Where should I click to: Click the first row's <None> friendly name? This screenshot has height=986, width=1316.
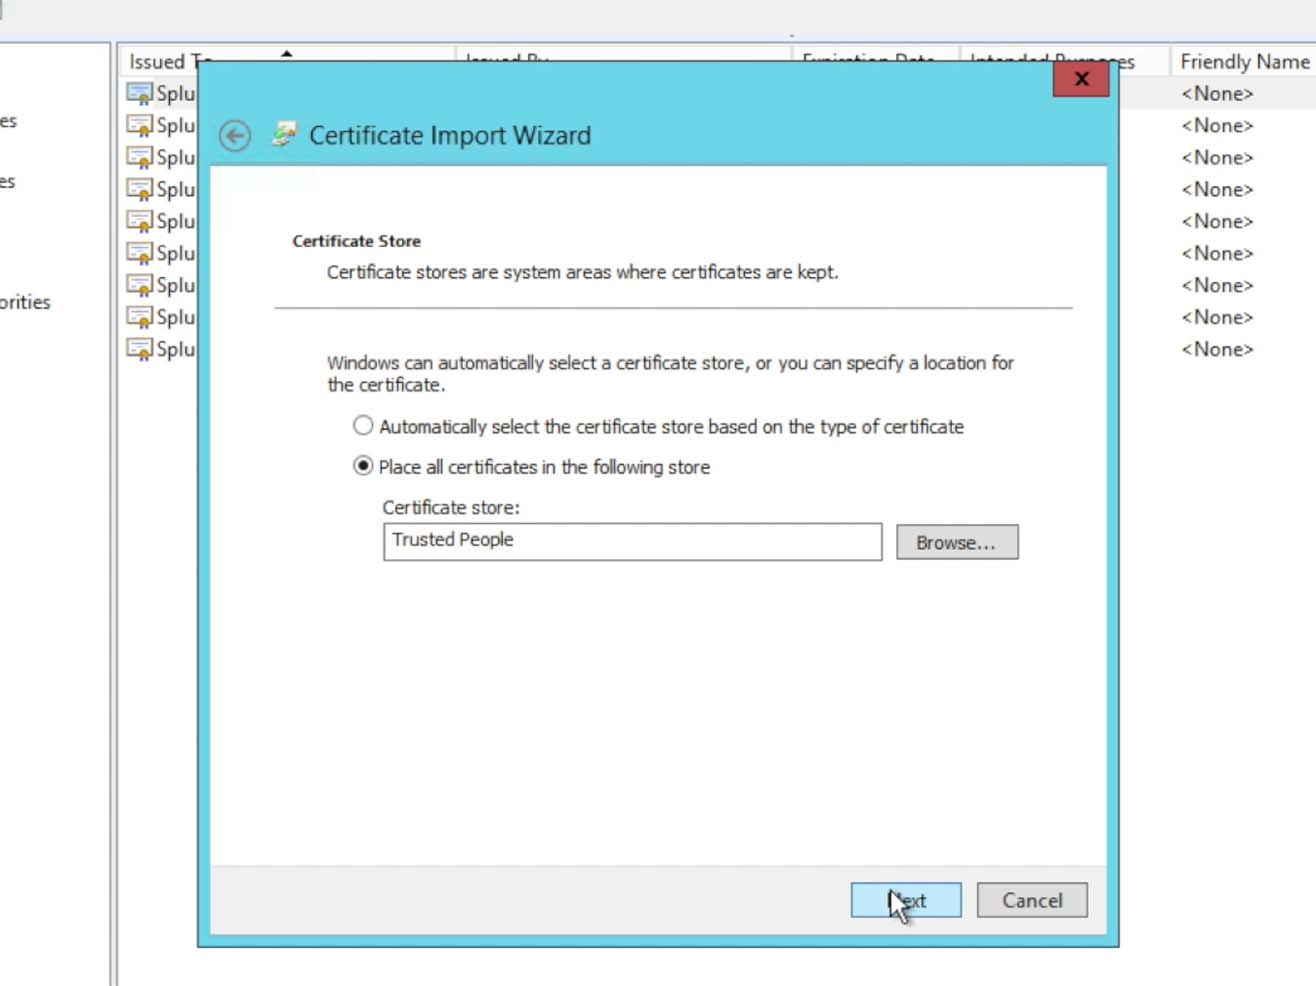[x=1216, y=94]
